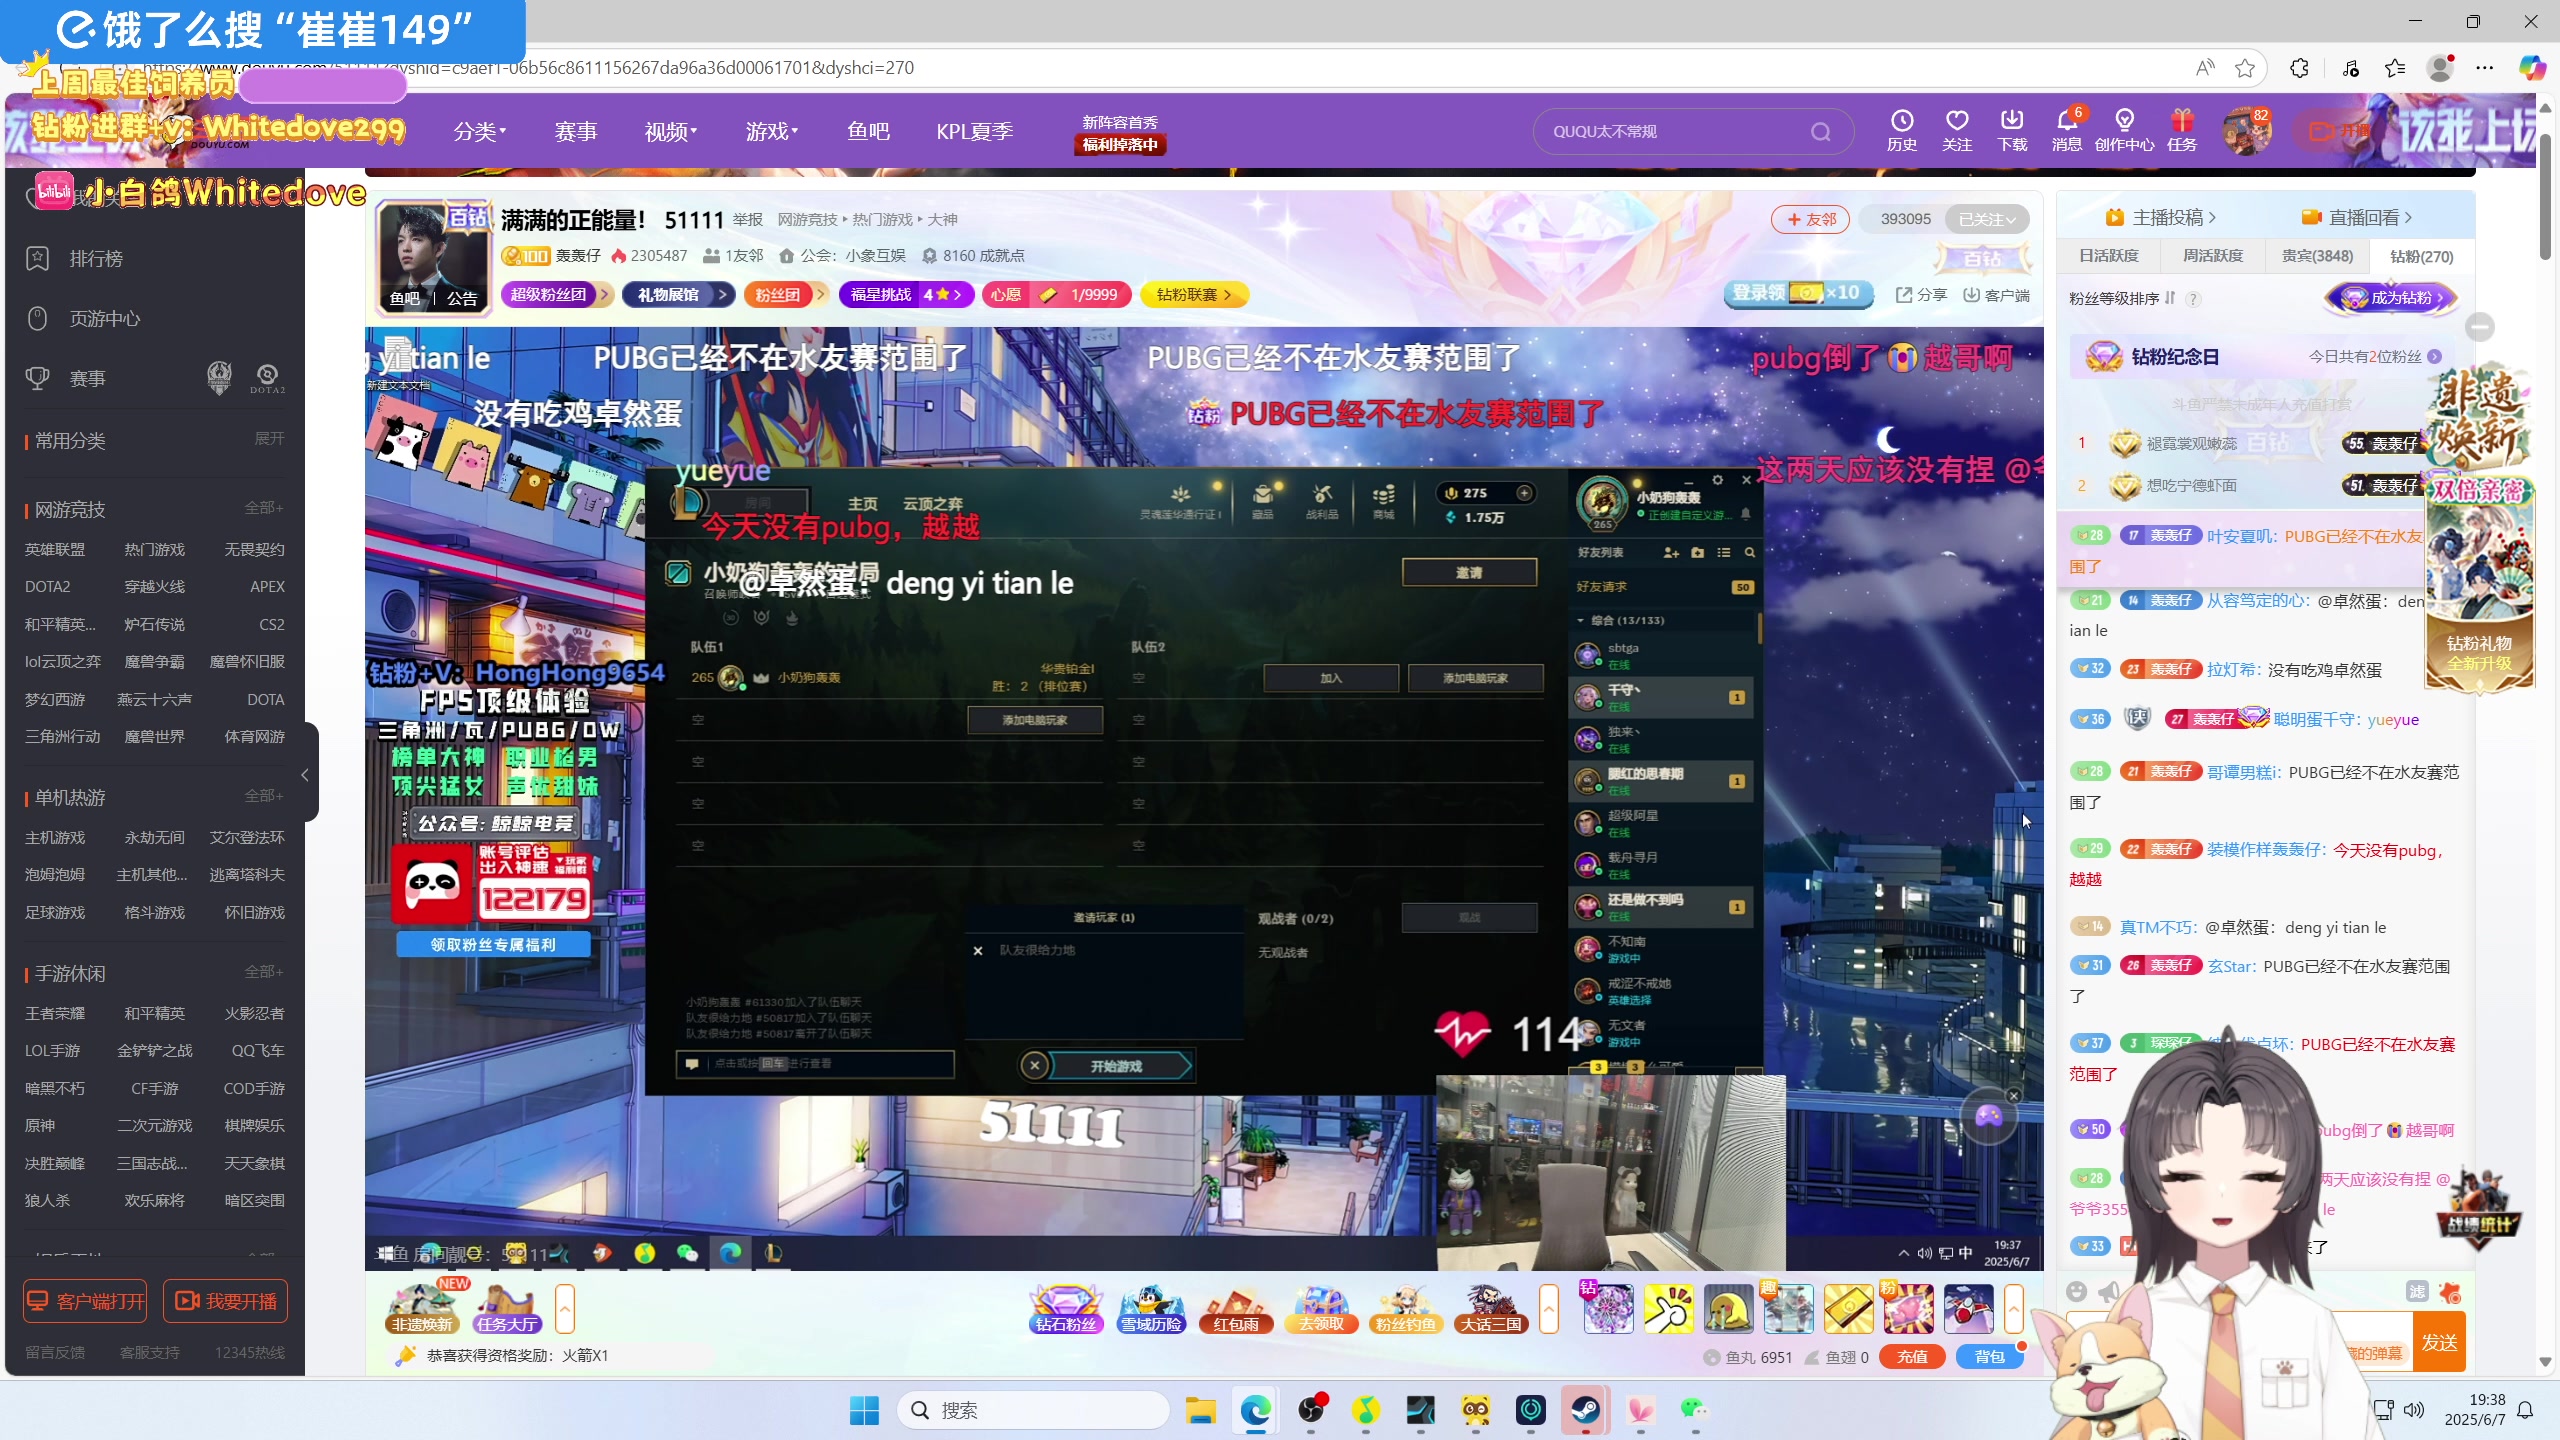This screenshot has width=2560, height=1440.
Task: Click the game controller floating icon on video
Action: coord(1988,1116)
